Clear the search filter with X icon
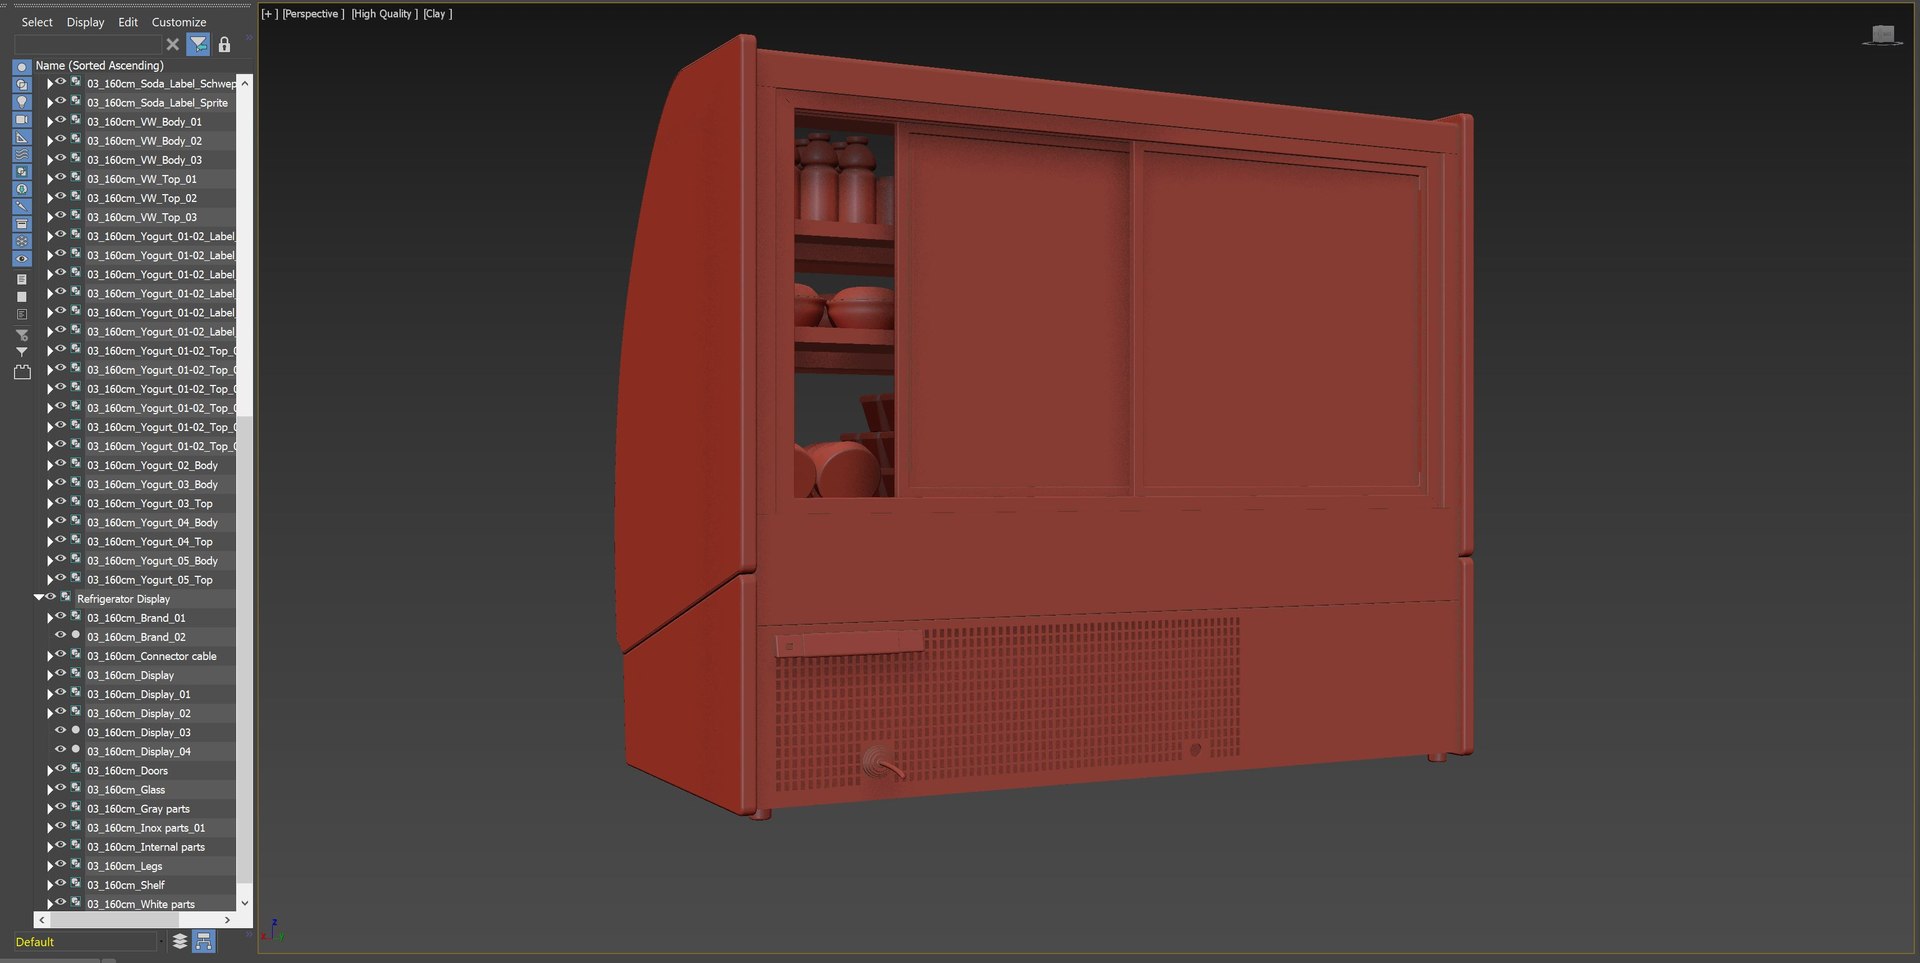Screen dimensions: 1920x963 (173, 44)
